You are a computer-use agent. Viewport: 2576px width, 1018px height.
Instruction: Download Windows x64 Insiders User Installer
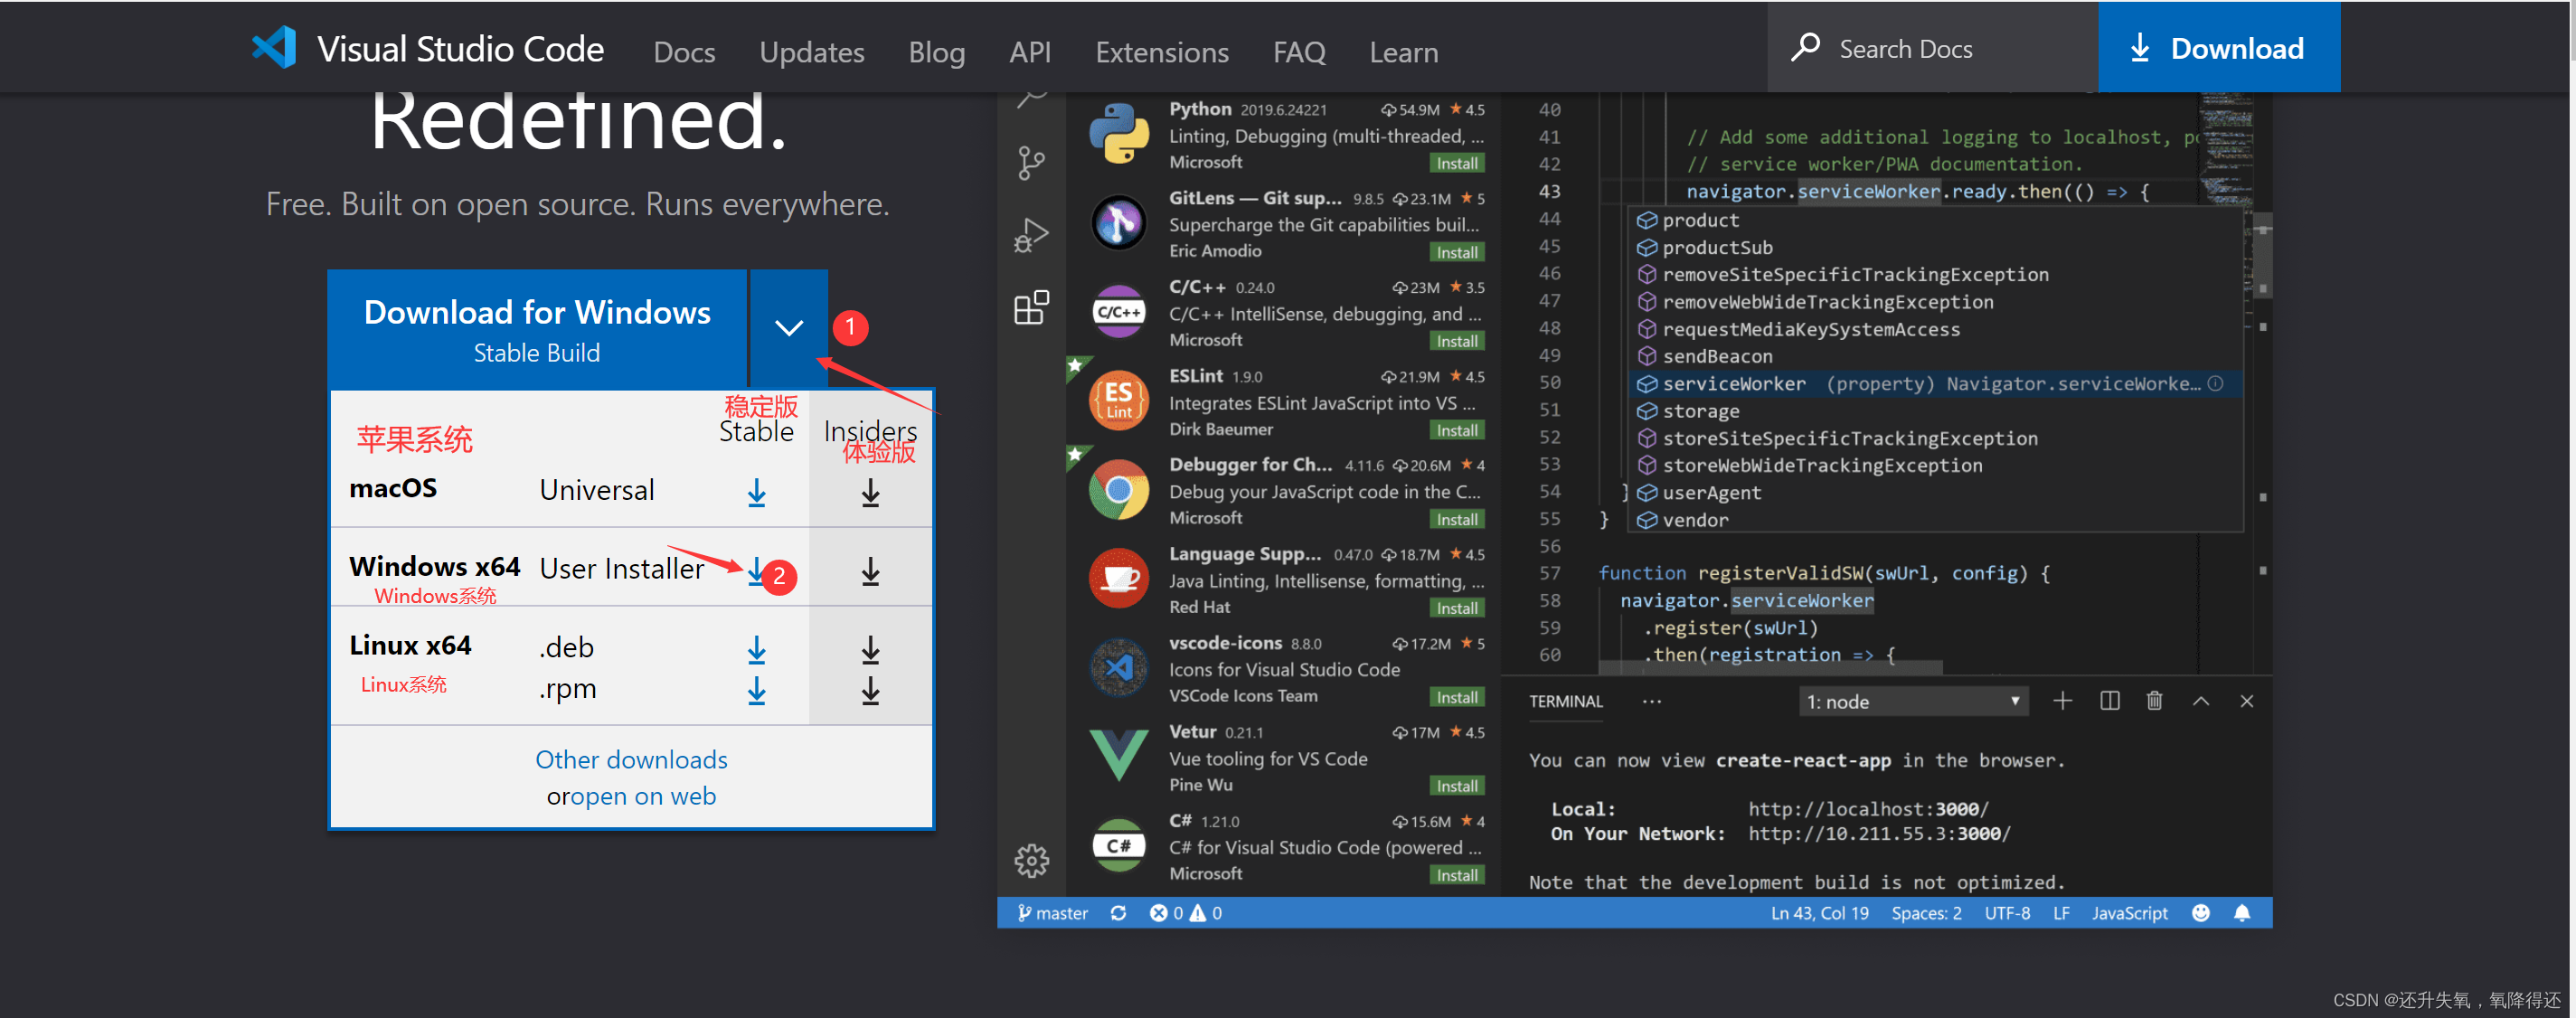(x=871, y=571)
